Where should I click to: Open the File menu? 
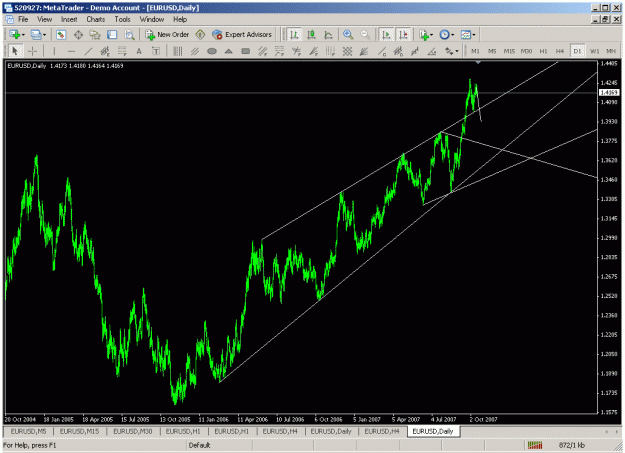click(23, 19)
